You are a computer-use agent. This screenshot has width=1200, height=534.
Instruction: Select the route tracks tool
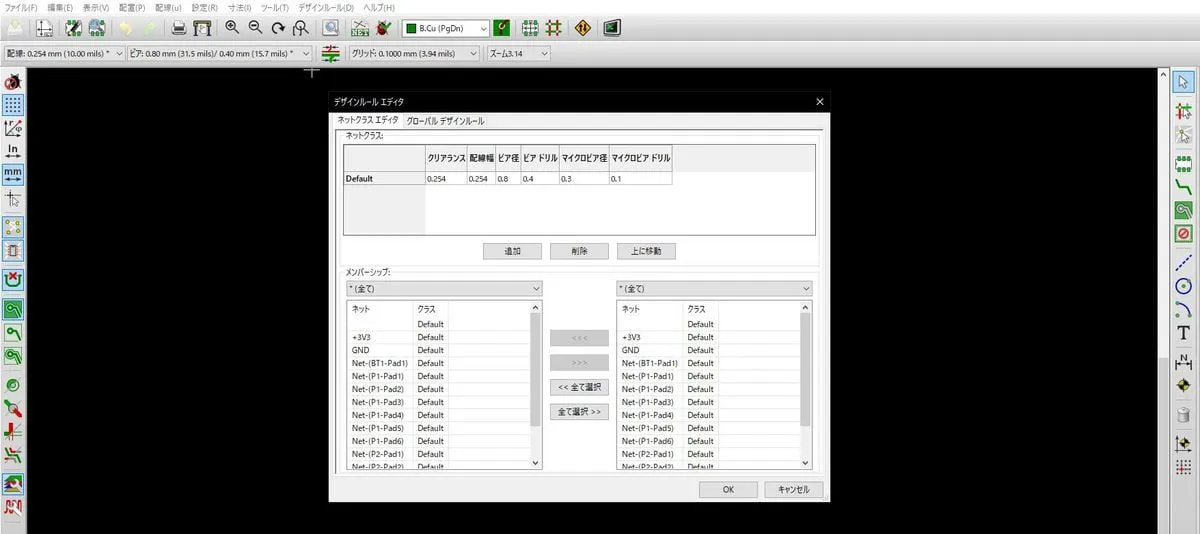(x=1183, y=187)
